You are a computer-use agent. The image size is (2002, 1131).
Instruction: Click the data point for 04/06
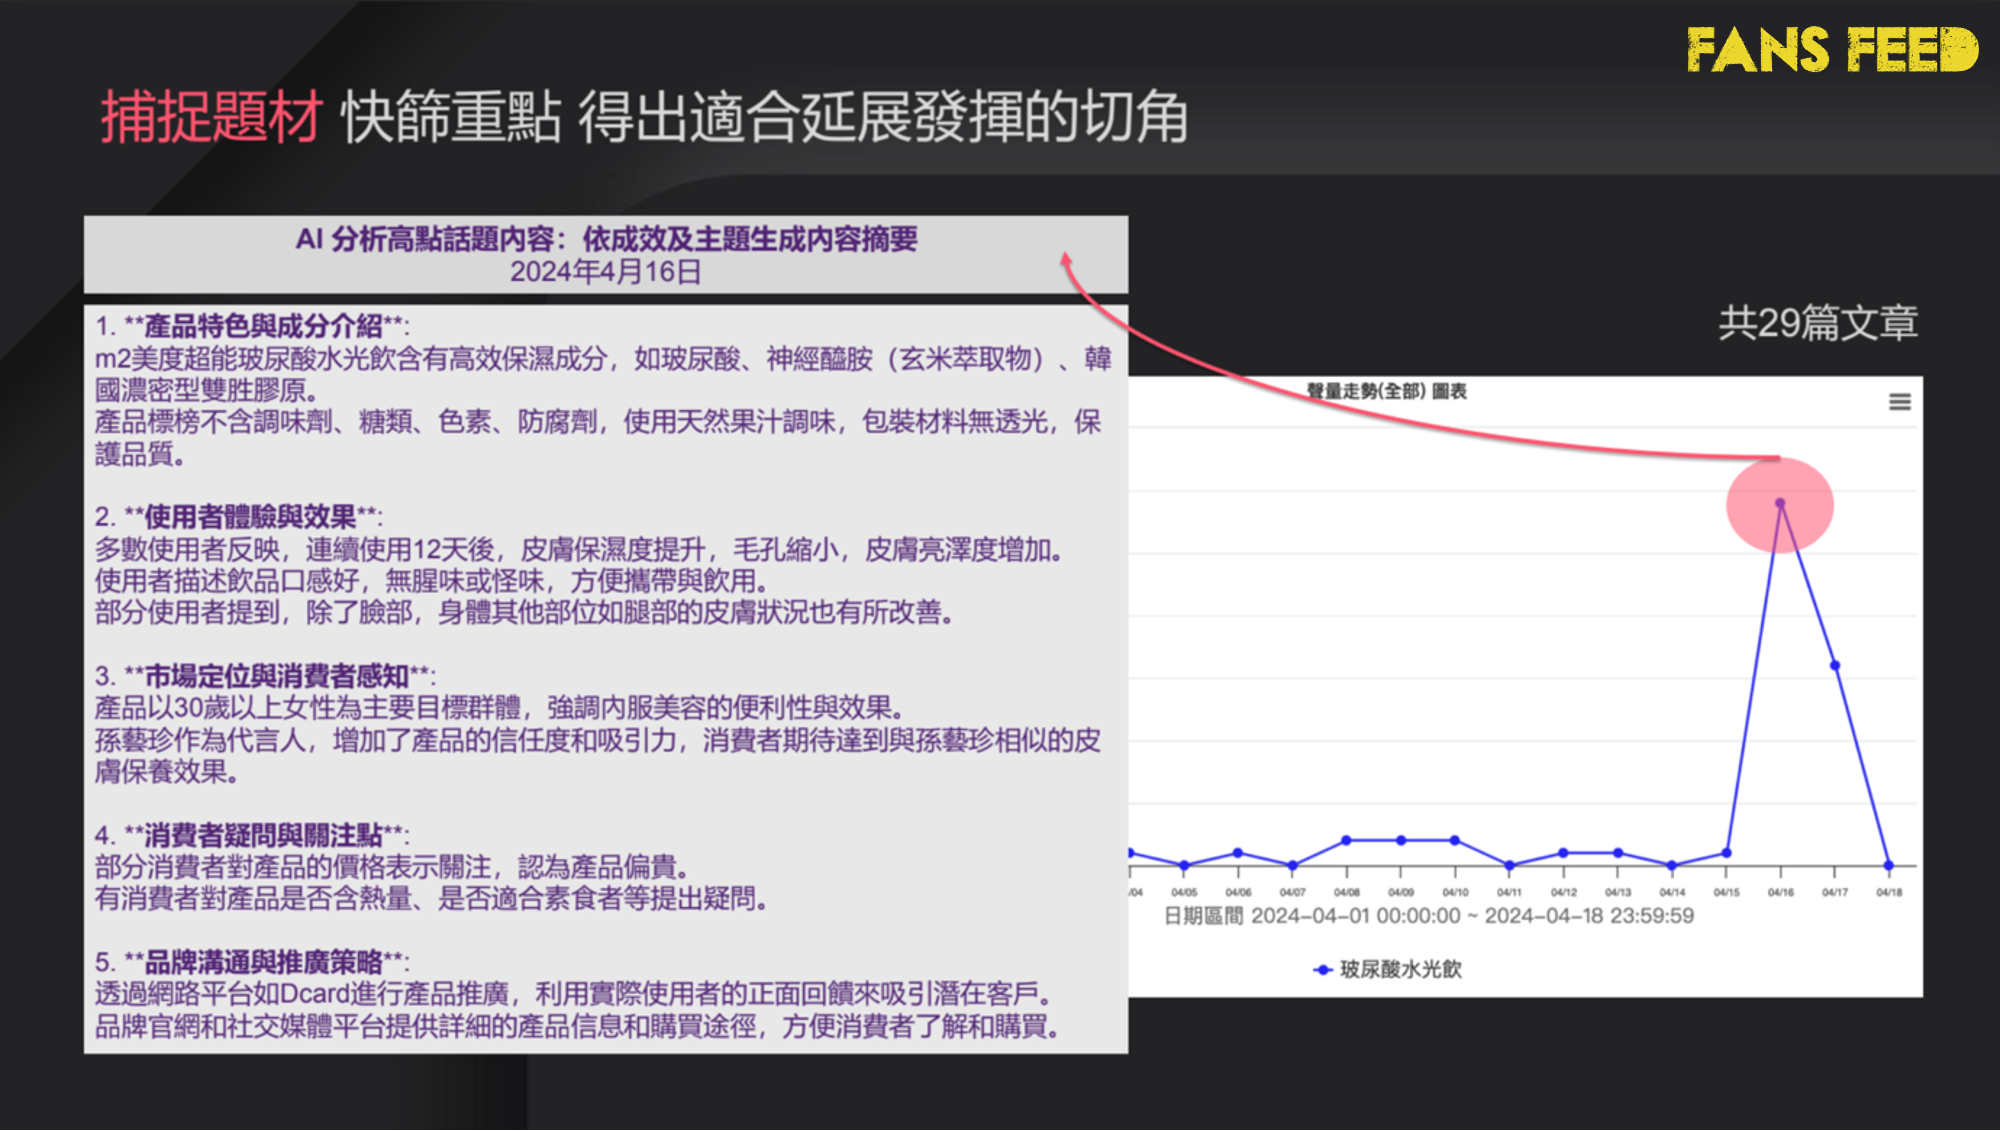point(1239,854)
